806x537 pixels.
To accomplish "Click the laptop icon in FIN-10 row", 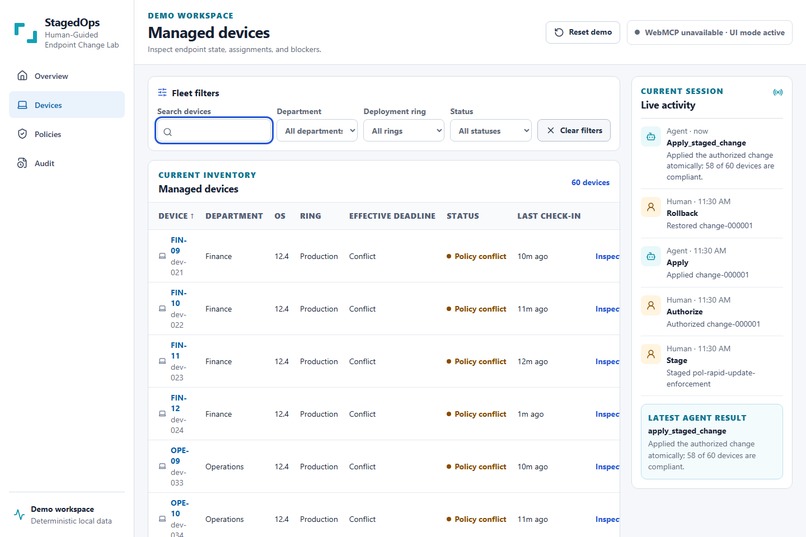I will pyautogui.click(x=162, y=309).
